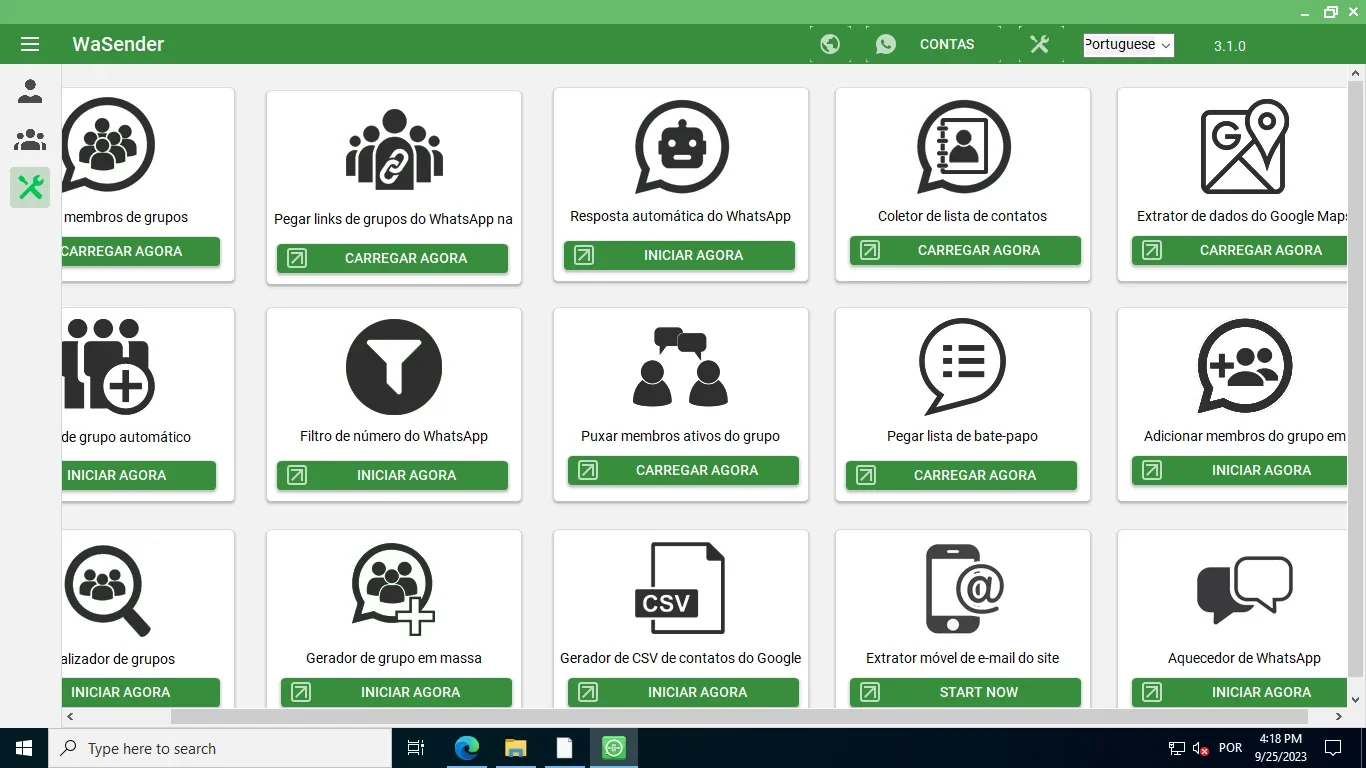
Task: Click the START NOW button
Action: (966, 692)
